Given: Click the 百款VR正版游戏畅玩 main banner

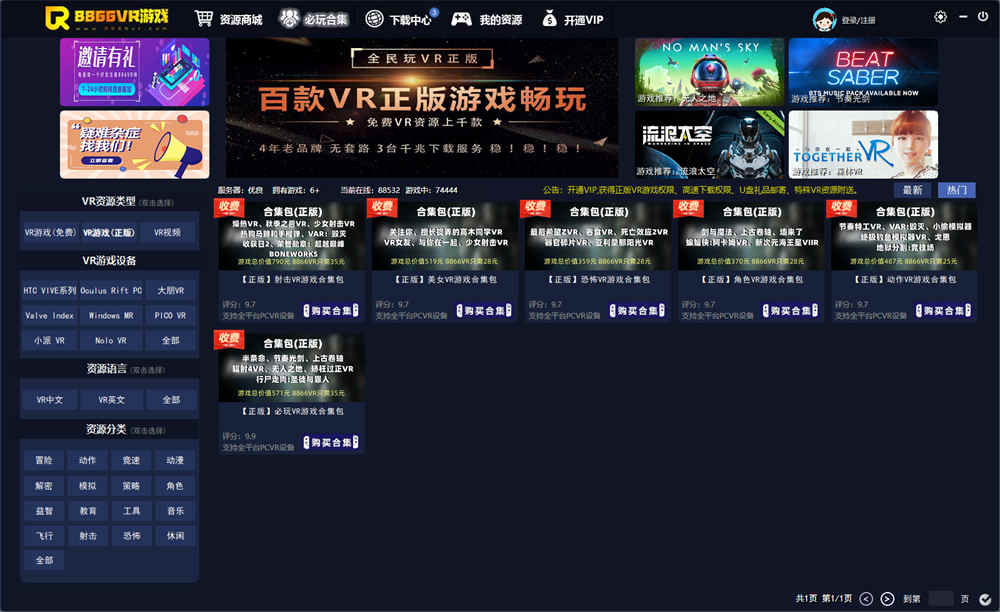Looking at the screenshot, I should point(422,108).
